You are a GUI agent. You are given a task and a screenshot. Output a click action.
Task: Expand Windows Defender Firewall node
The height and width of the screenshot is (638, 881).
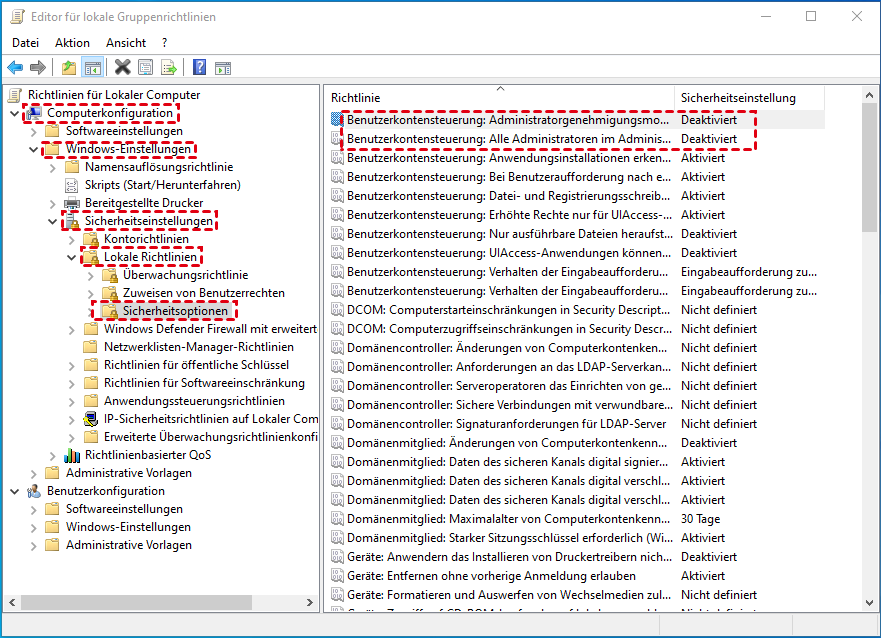[72, 329]
